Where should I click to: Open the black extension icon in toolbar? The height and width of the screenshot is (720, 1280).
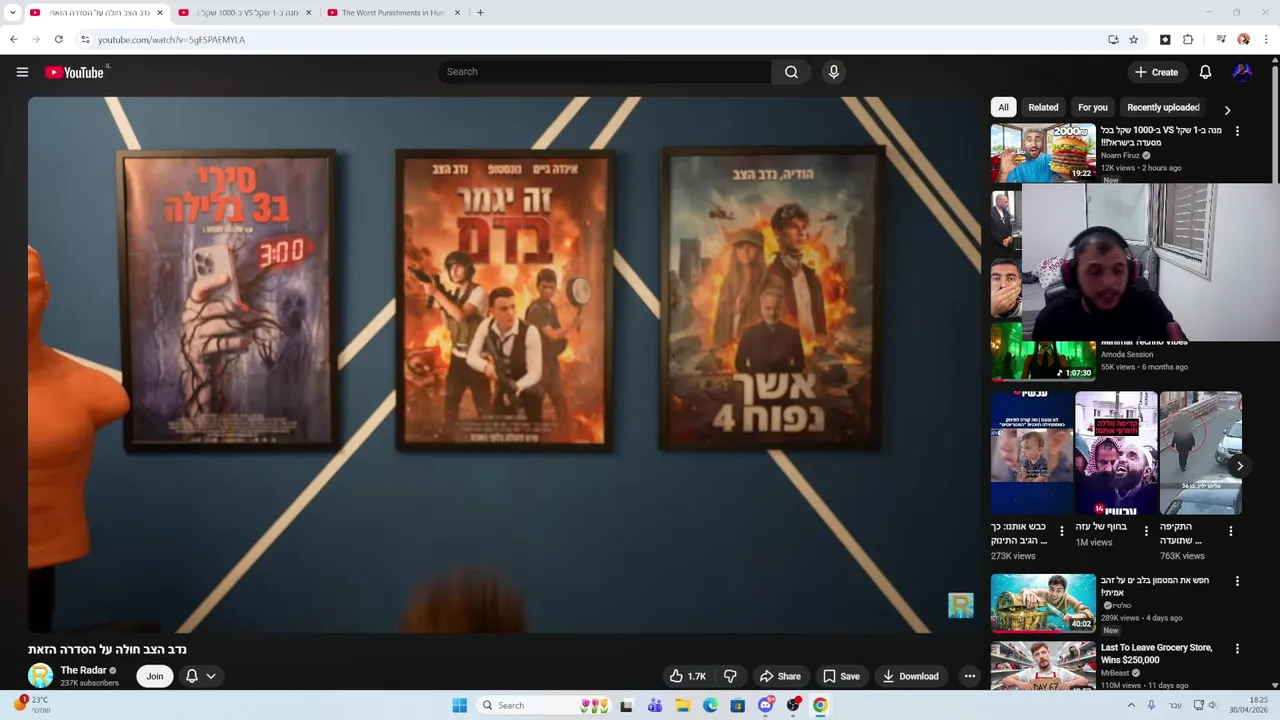pyautogui.click(x=1165, y=40)
